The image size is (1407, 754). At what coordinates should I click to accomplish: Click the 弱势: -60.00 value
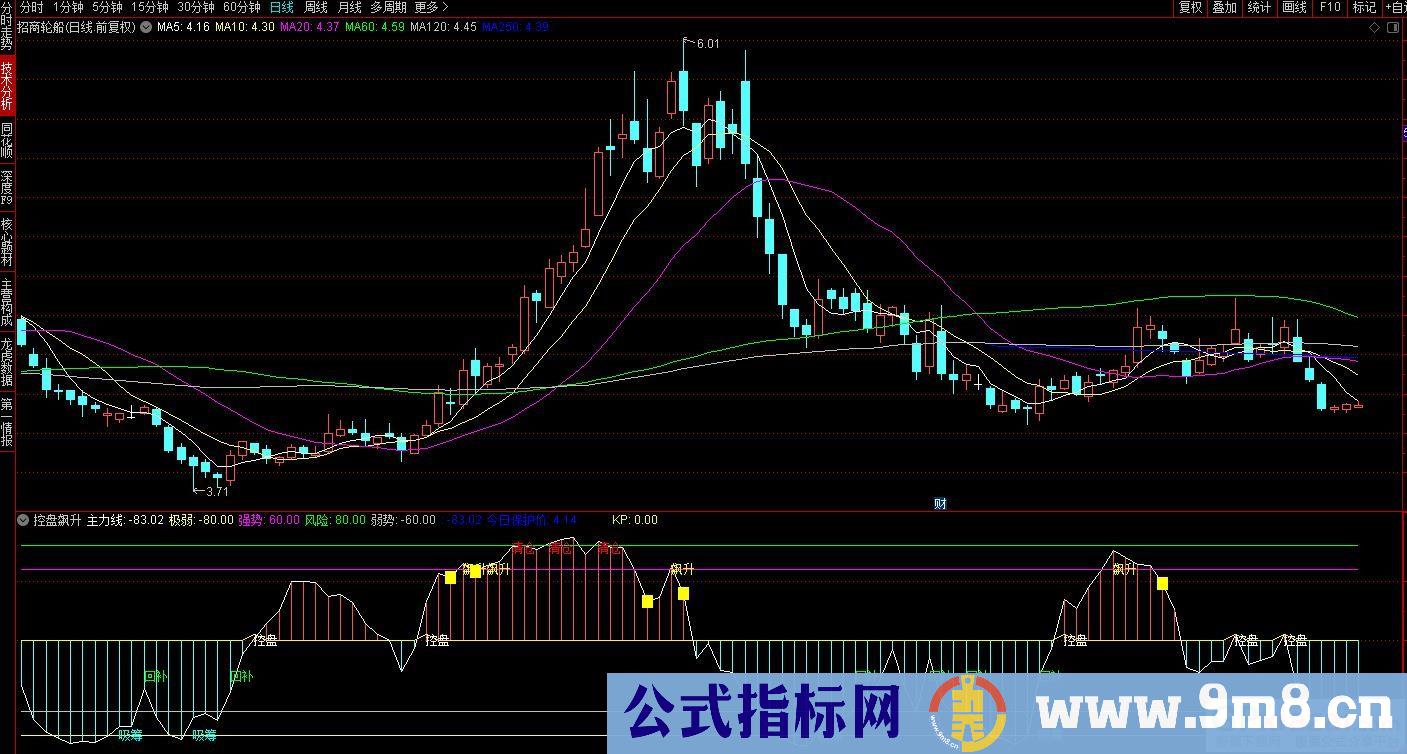(403, 520)
